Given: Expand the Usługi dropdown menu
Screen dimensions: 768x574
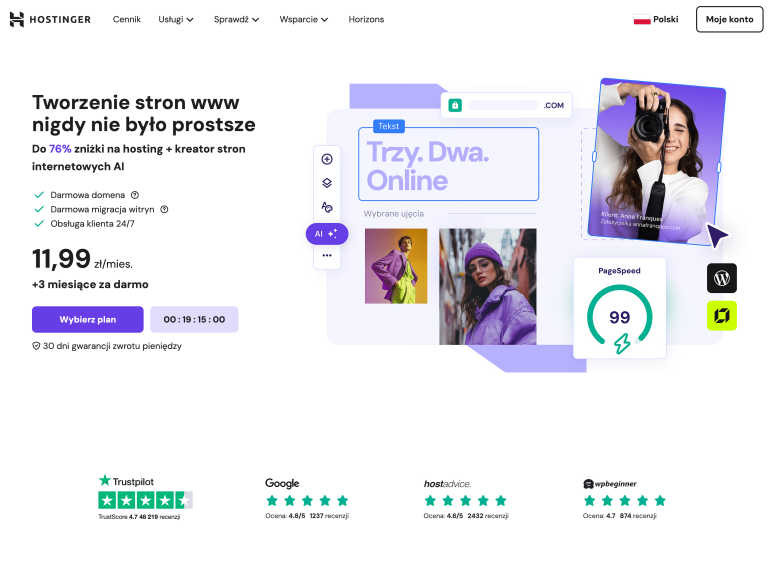Looking at the screenshot, I should tap(176, 20).
